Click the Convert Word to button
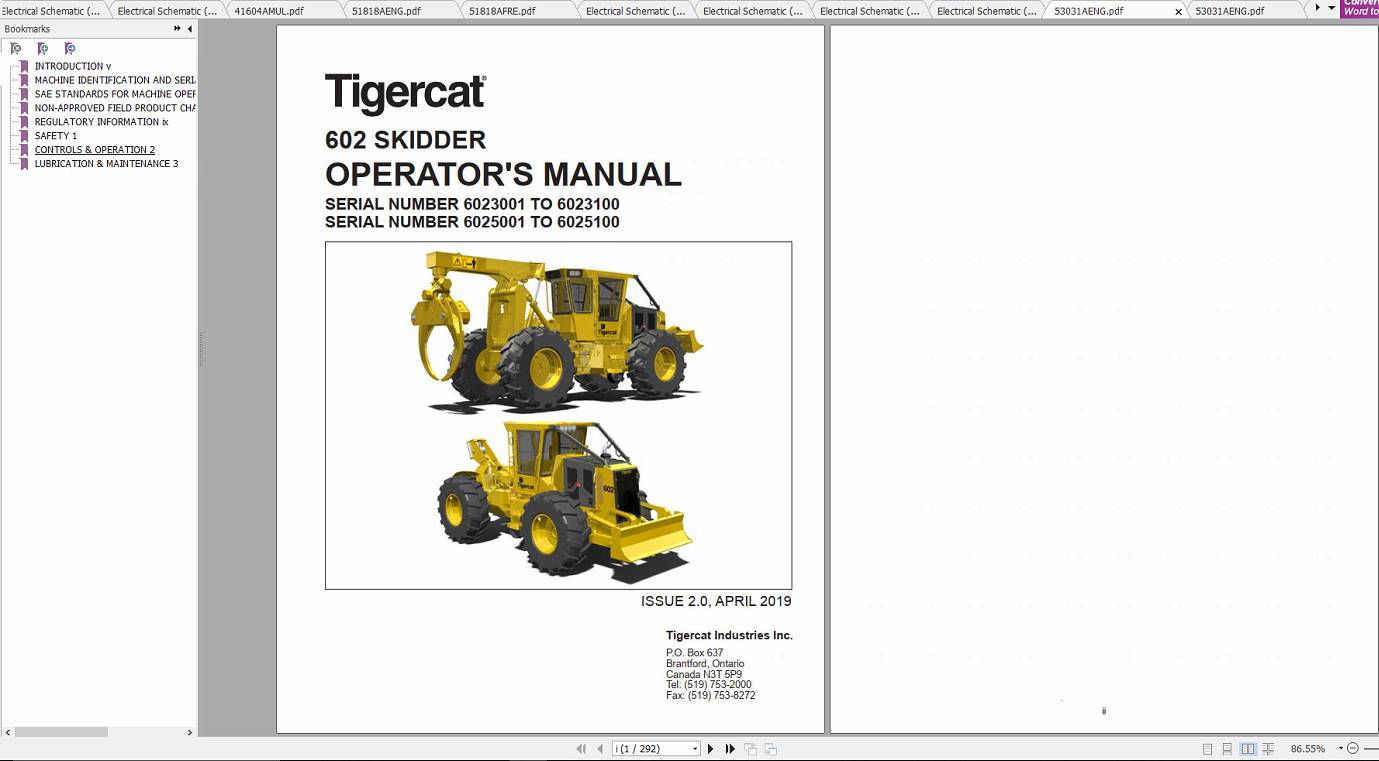This screenshot has width=1379, height=761. click(1360, 8)
